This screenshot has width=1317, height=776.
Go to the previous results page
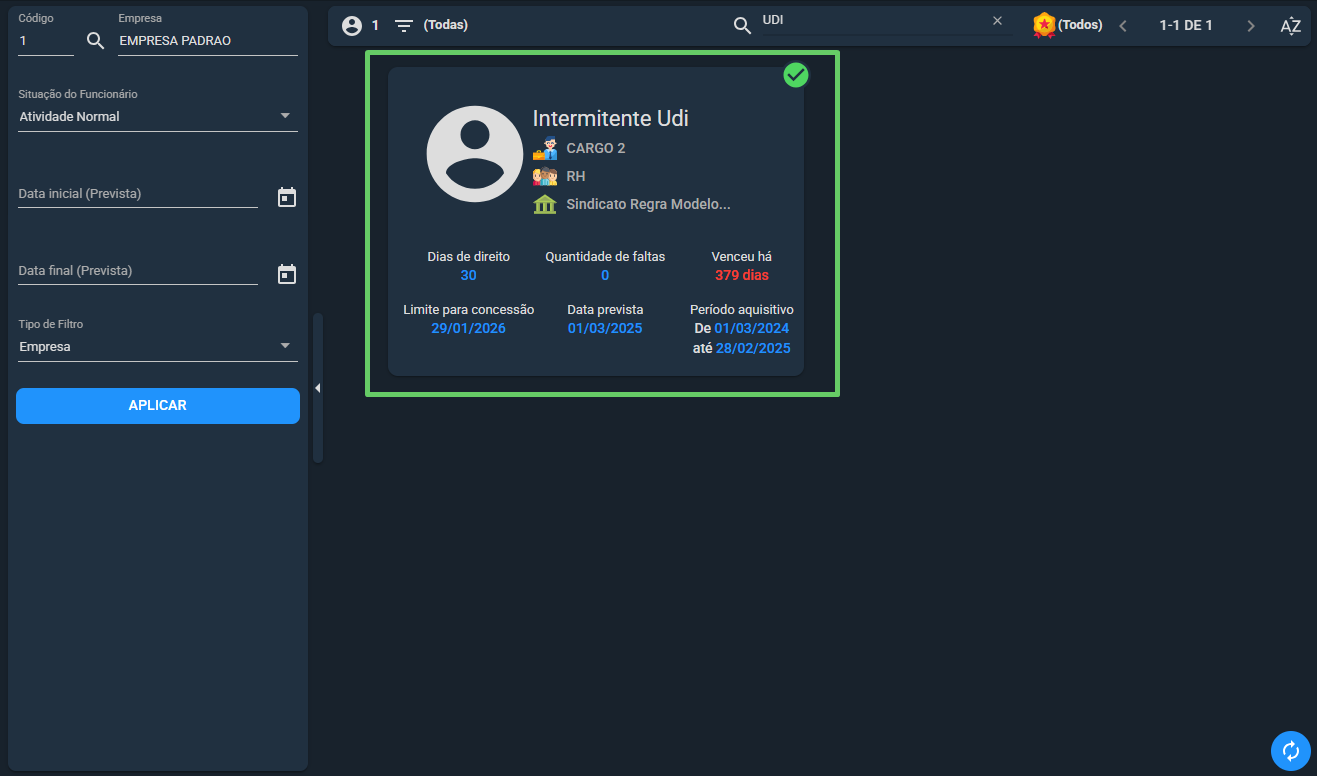click(1123, 26)
